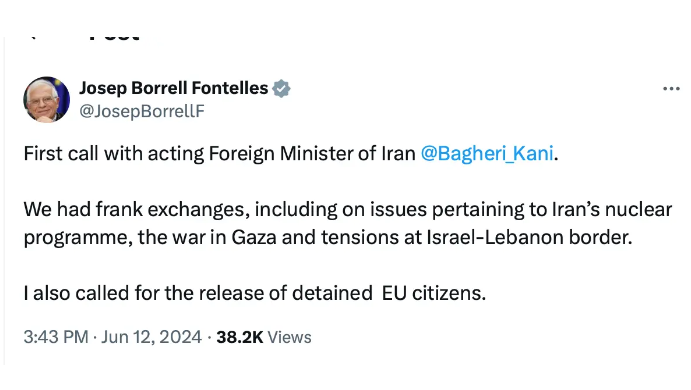Click the words 'Foreign Minister of Iran'
Image resolution: width=691 pixels, height=390 pixels.
[312, 154]
